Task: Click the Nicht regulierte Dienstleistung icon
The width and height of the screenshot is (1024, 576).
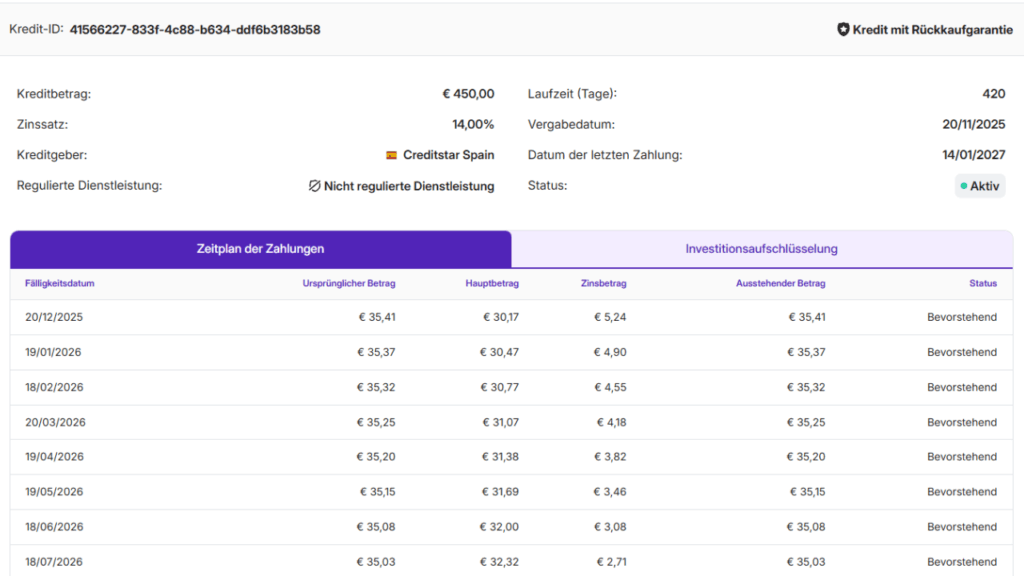Action: (x=314, y=186)
